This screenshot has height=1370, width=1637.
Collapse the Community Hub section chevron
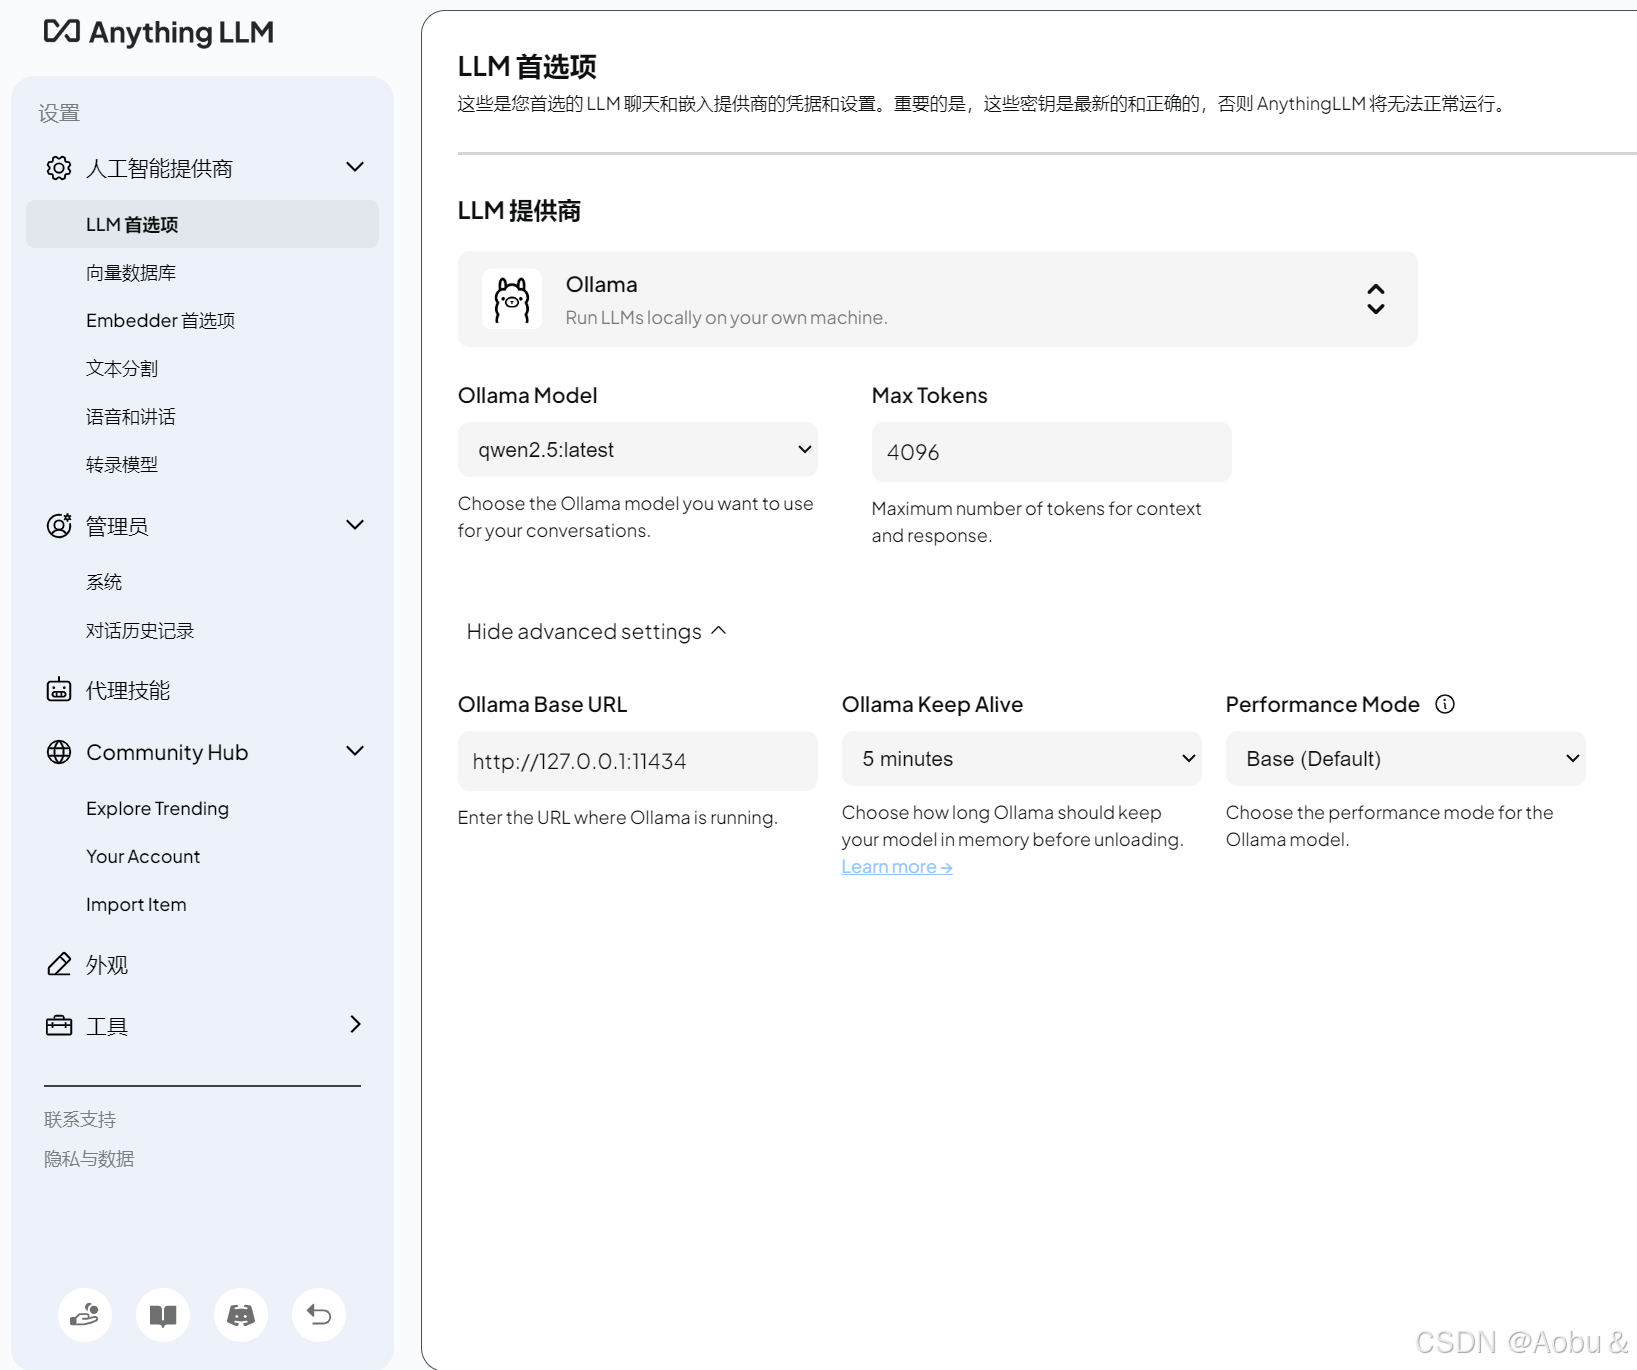click(x=355, y=751)
